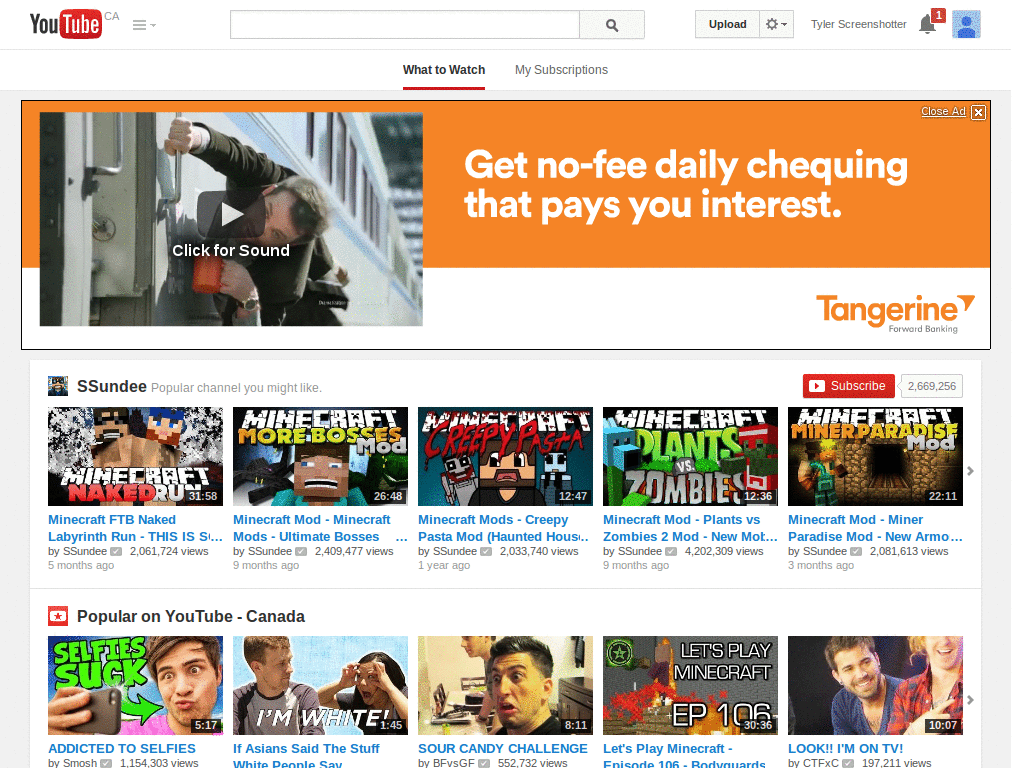Click the CTFxC channel author link
1024x768 pixels.
[x=821, y=763]
